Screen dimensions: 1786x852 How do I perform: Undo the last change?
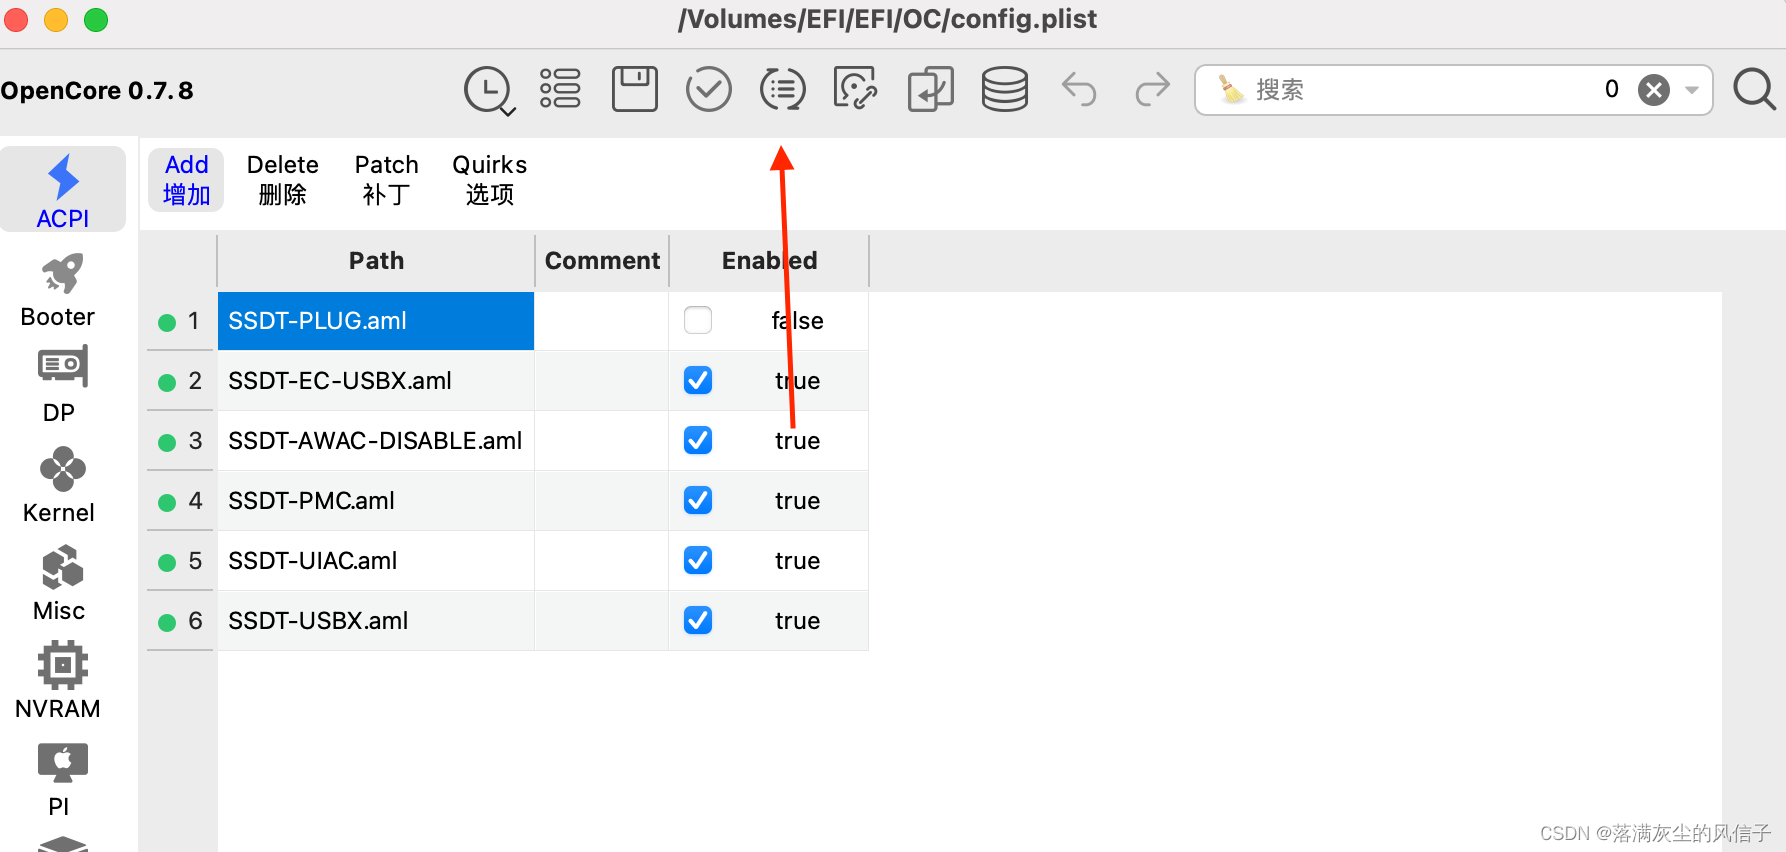pyautogui.click(x=1079, y=90)
